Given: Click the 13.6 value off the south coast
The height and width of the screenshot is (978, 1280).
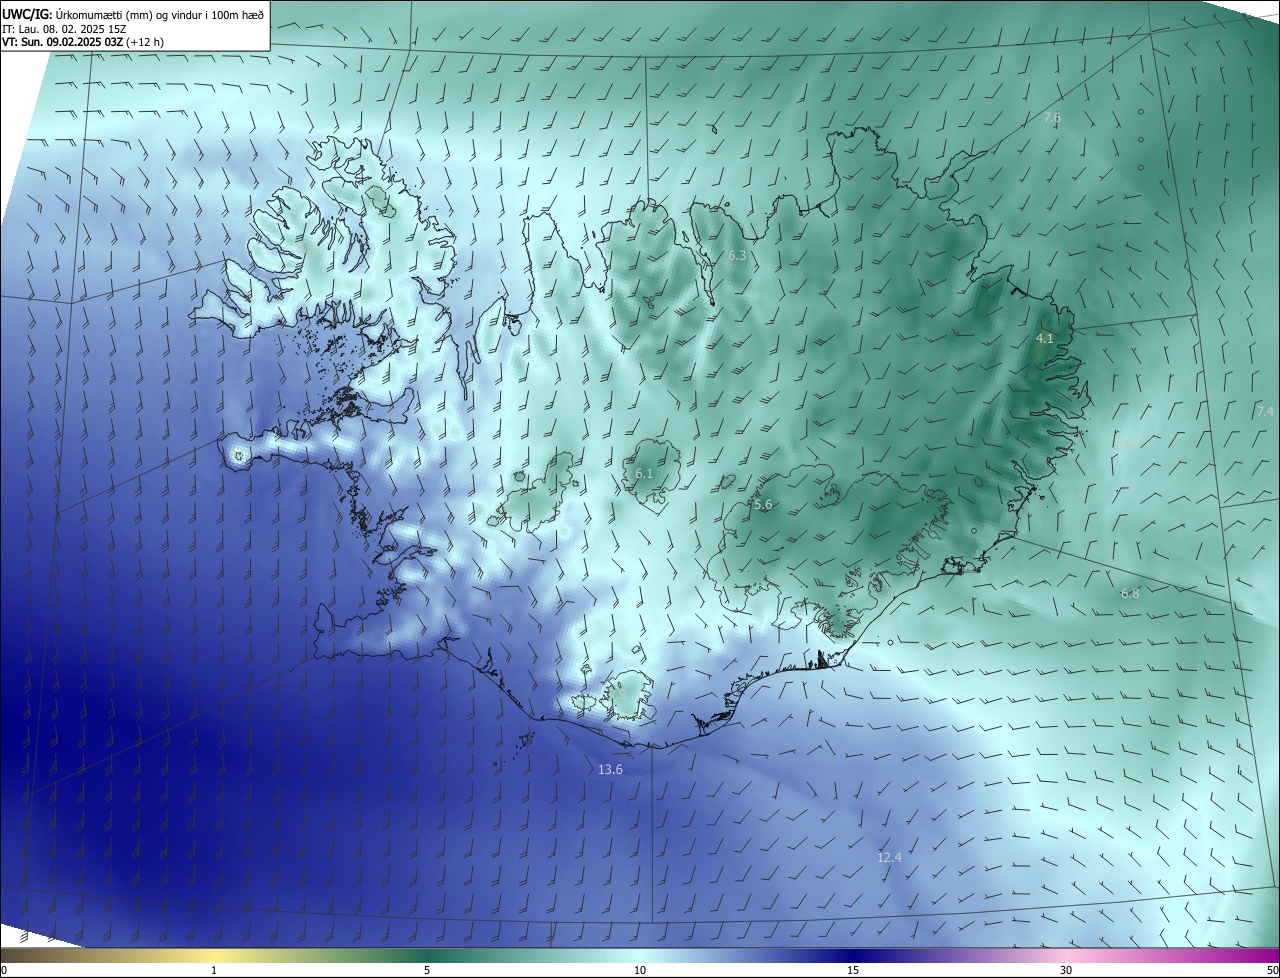Looking at the screenshot, I should coord(610,770).
